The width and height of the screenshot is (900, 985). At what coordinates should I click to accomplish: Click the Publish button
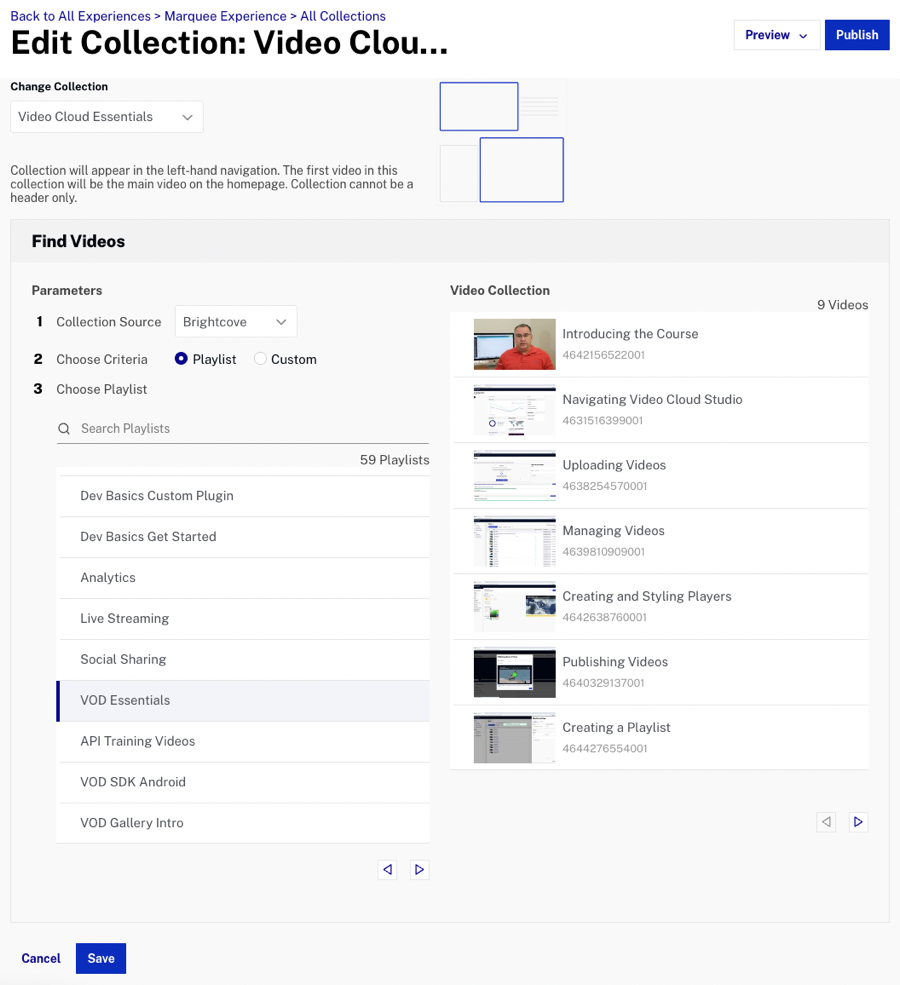[857, 35]
